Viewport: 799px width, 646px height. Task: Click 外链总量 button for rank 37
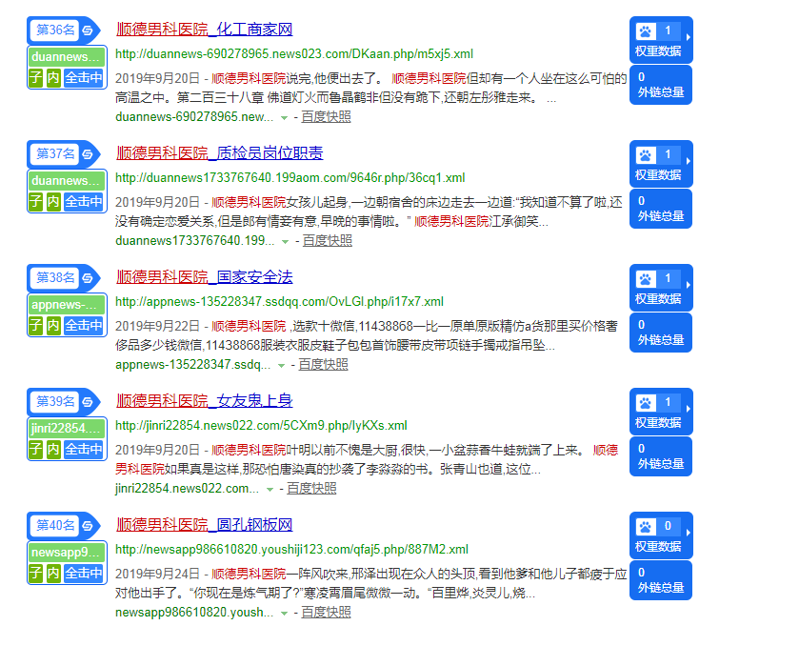[661, 209]
